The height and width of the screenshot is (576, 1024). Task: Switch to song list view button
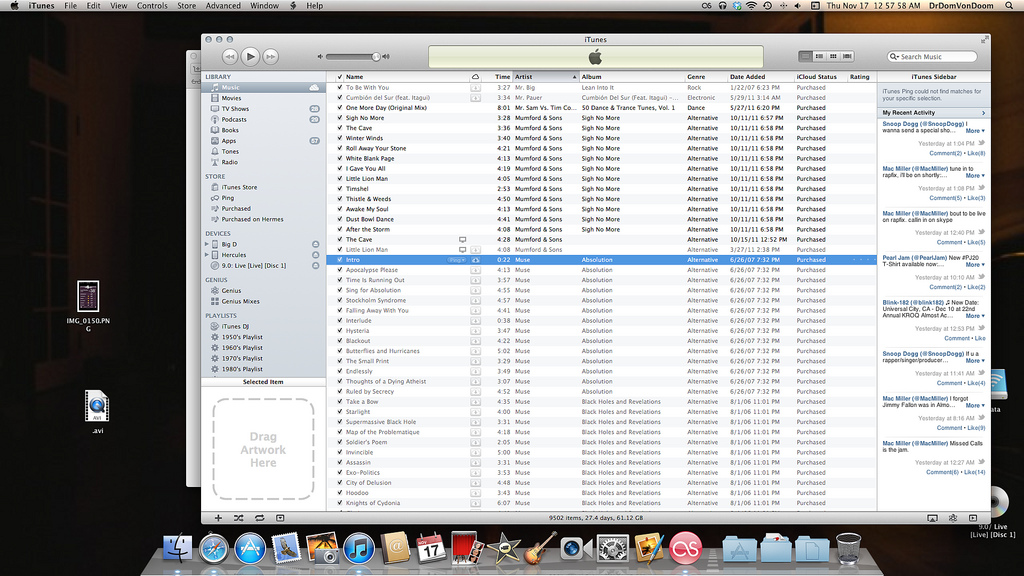click(805, 57)
